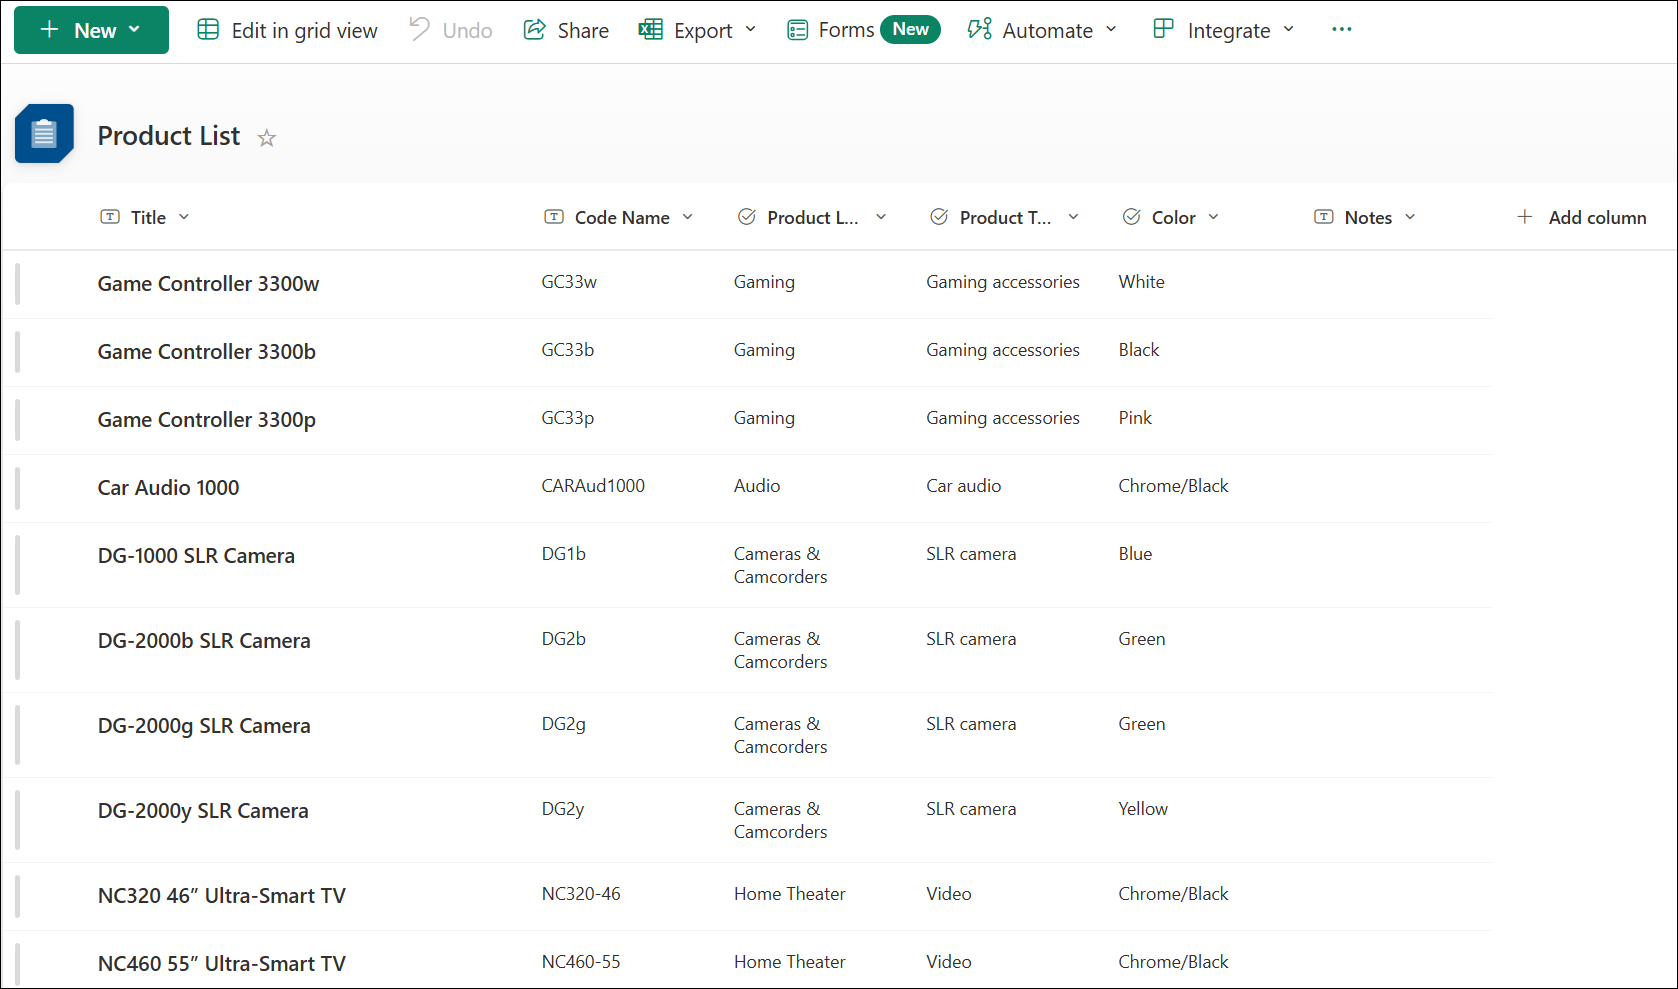Click the Integrate icon
The height and width of the screenshot is (989, 1678).
coord(1162,29)
